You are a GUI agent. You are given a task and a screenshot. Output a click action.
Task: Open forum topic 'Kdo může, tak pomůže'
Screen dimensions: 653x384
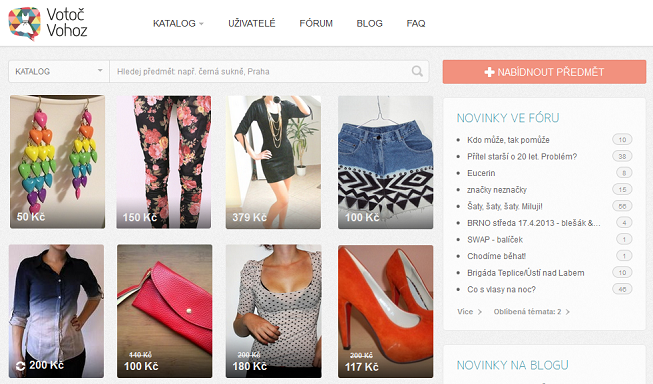[508, 140]
